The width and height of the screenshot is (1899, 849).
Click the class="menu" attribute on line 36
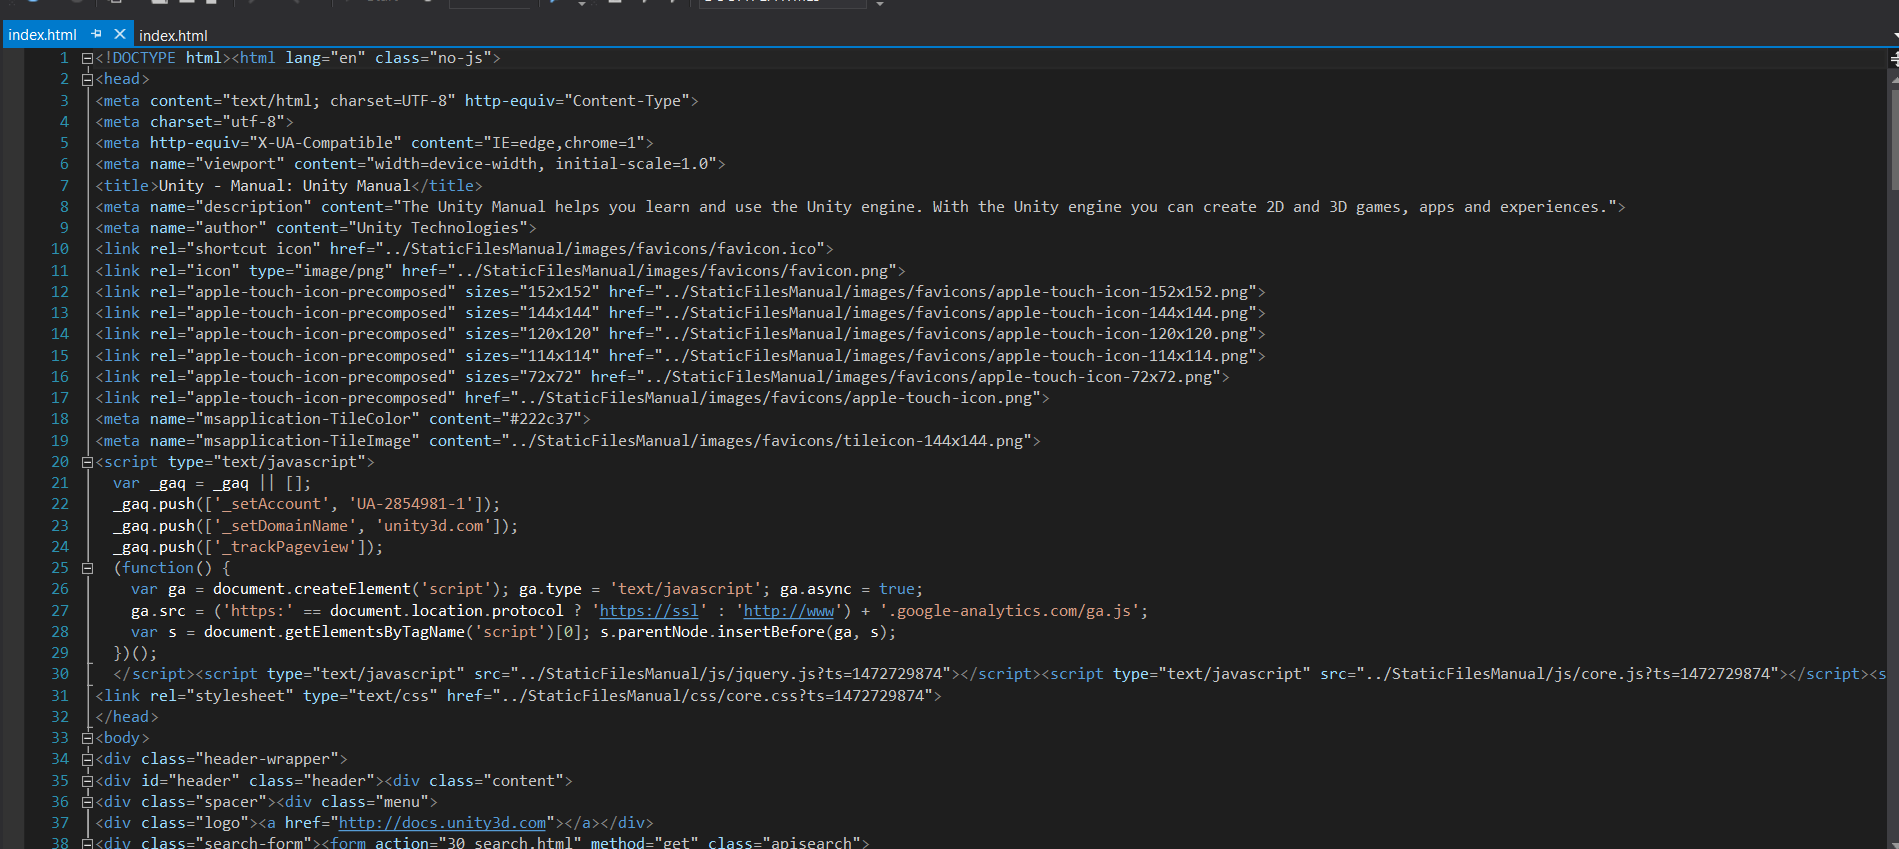375,802
